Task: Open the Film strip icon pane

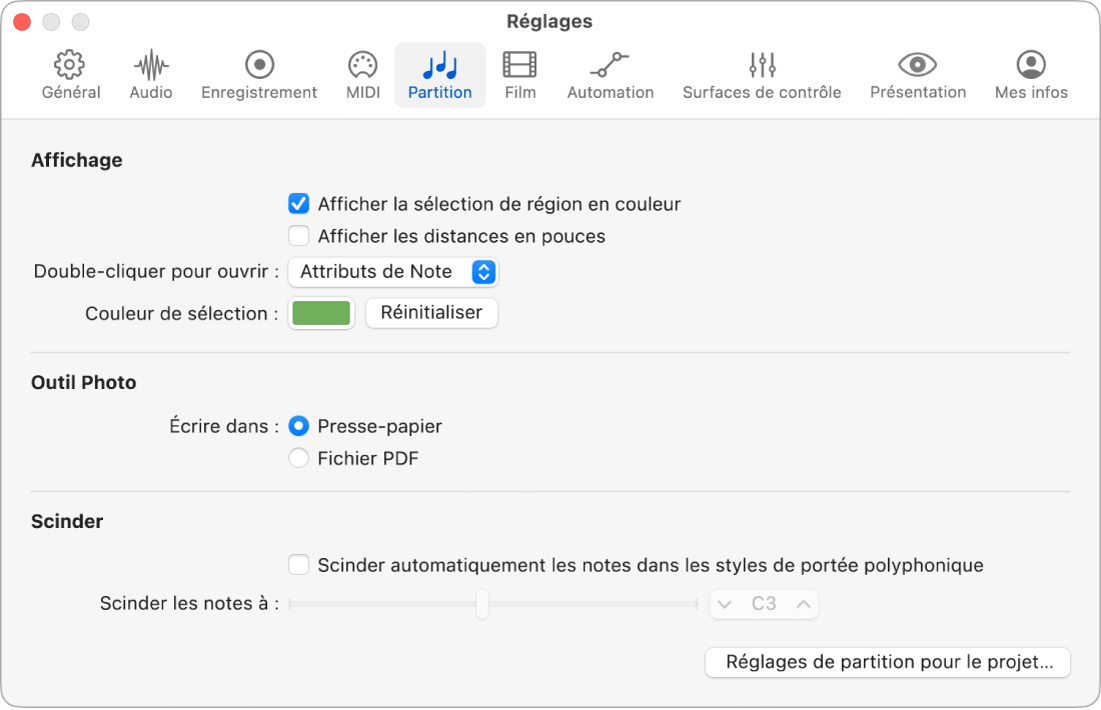Action: pyautogui.click(x=520, y=66)
